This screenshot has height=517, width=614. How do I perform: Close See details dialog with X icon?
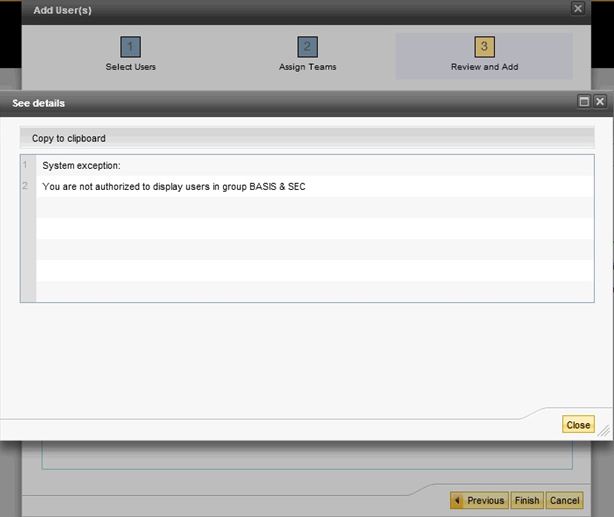point(600,101)
